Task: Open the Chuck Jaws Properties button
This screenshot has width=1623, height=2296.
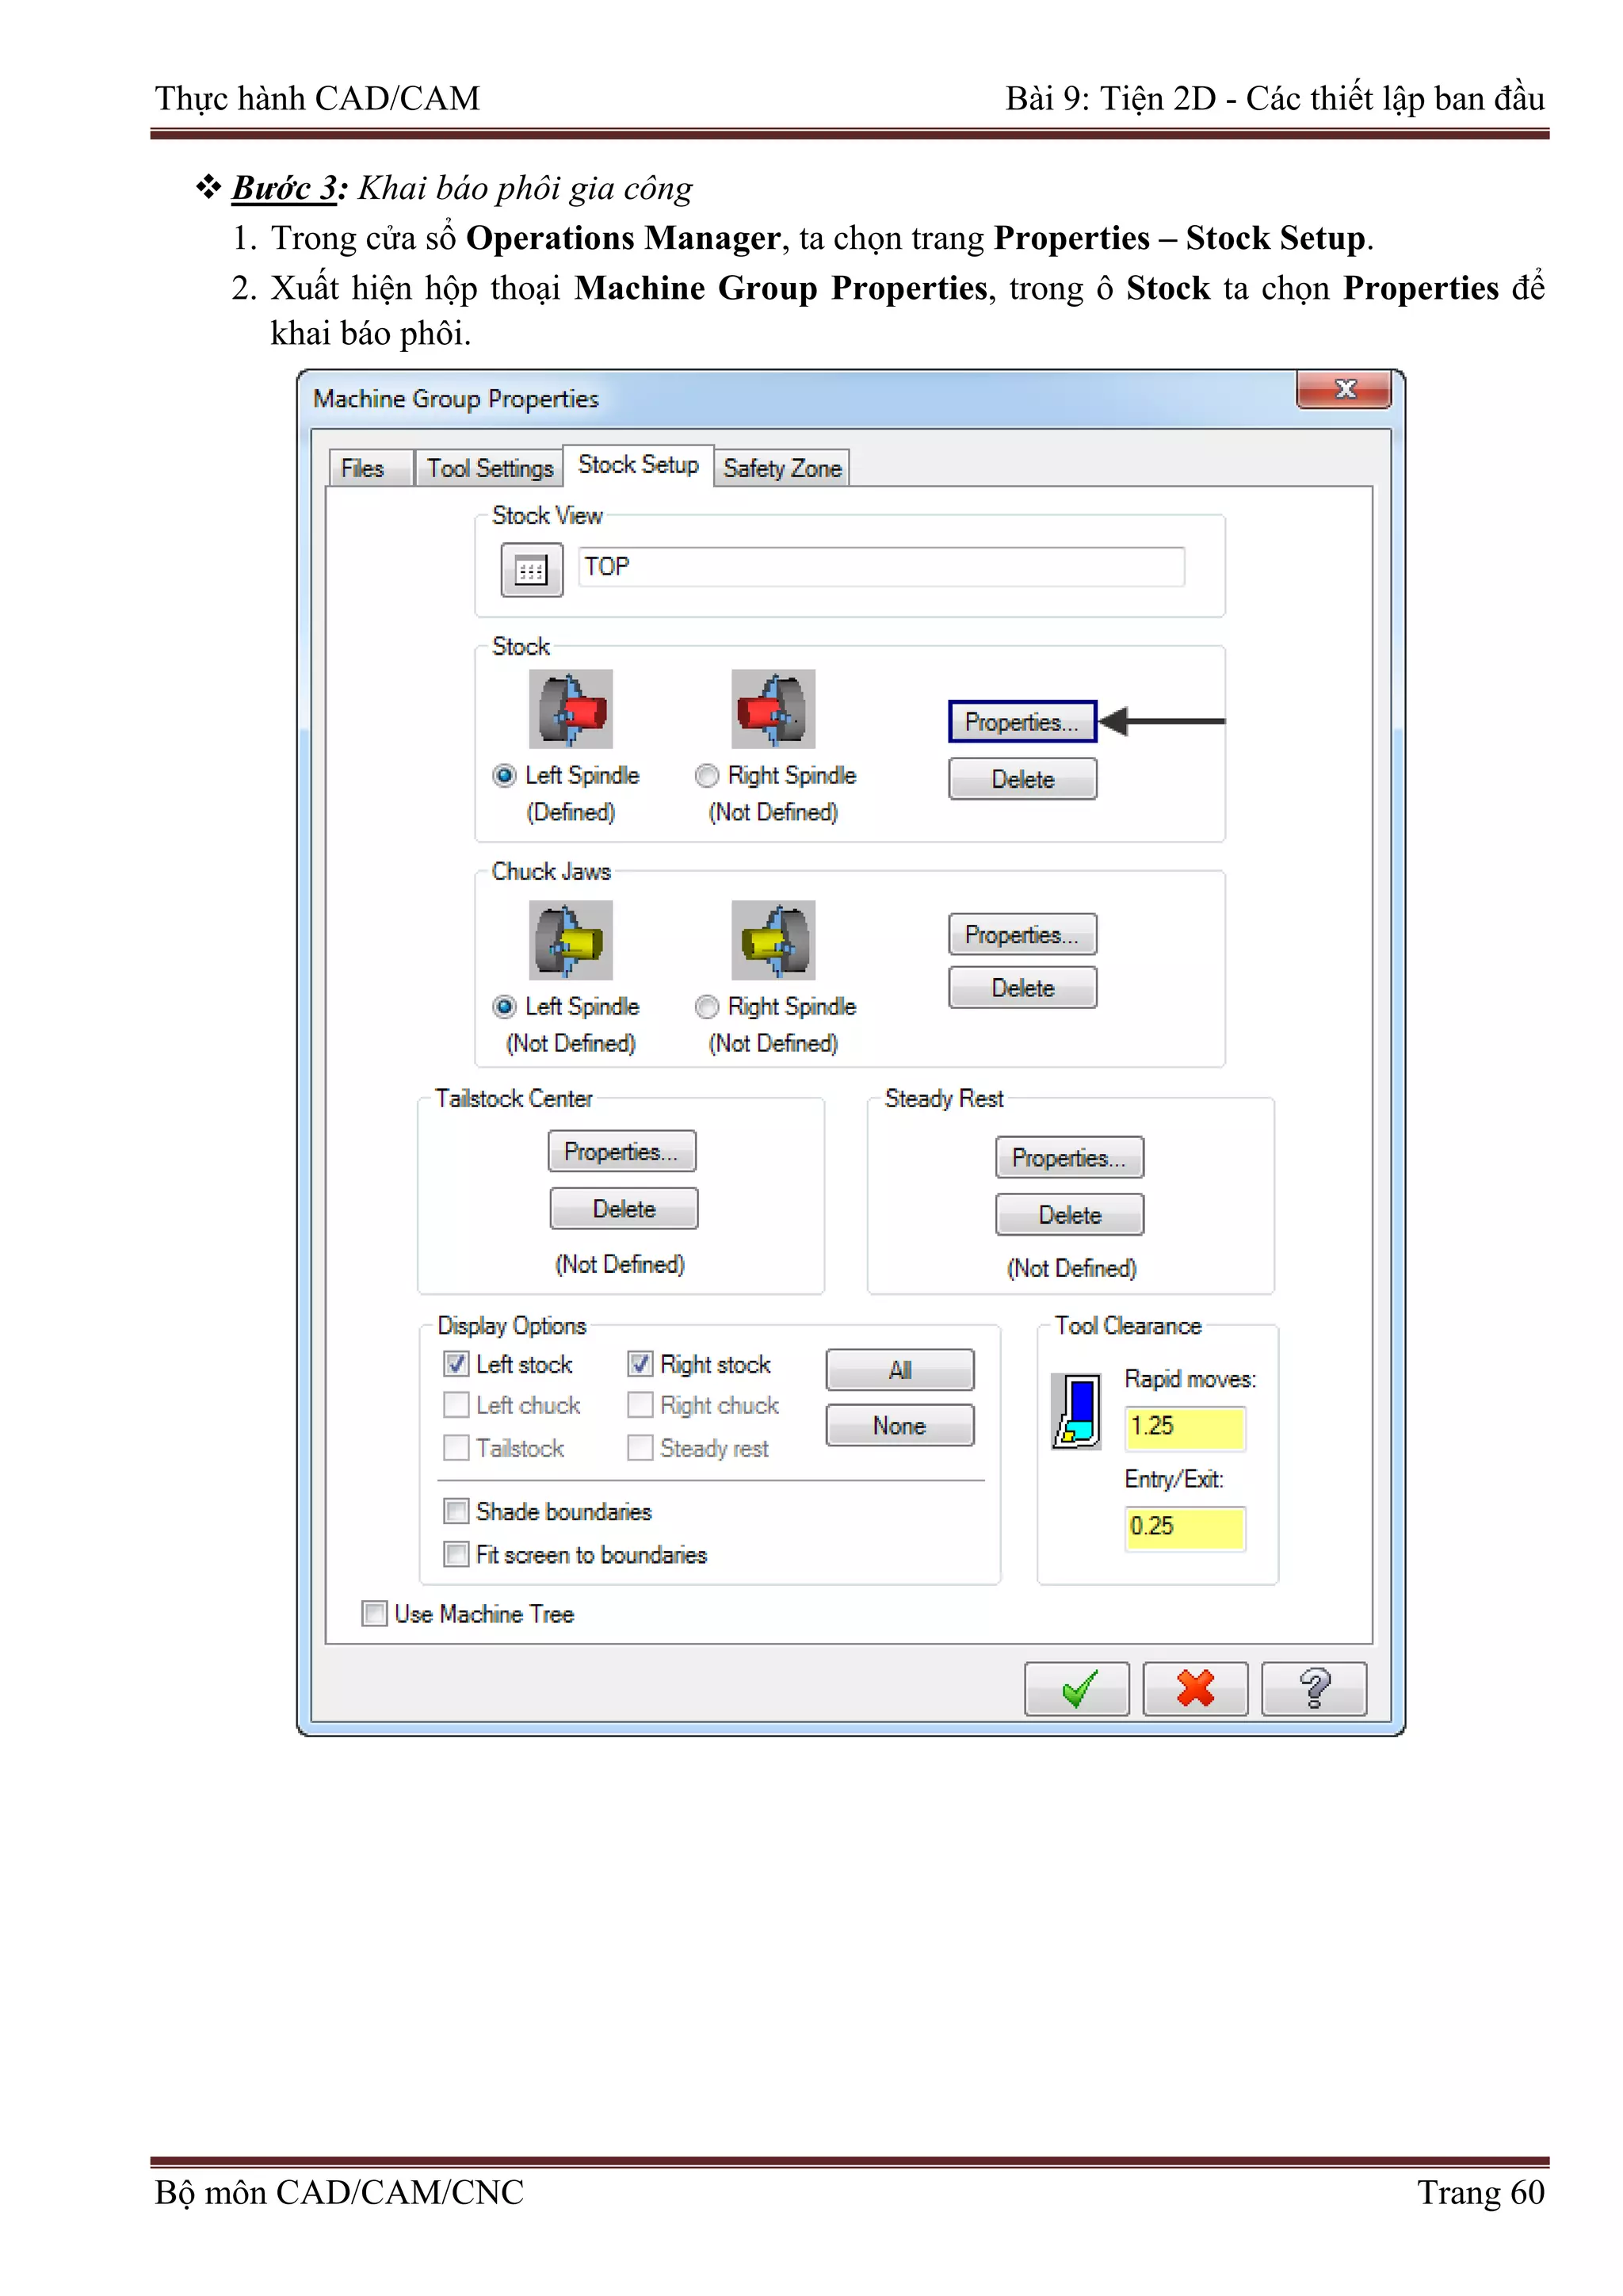Action: point(1022,934)
